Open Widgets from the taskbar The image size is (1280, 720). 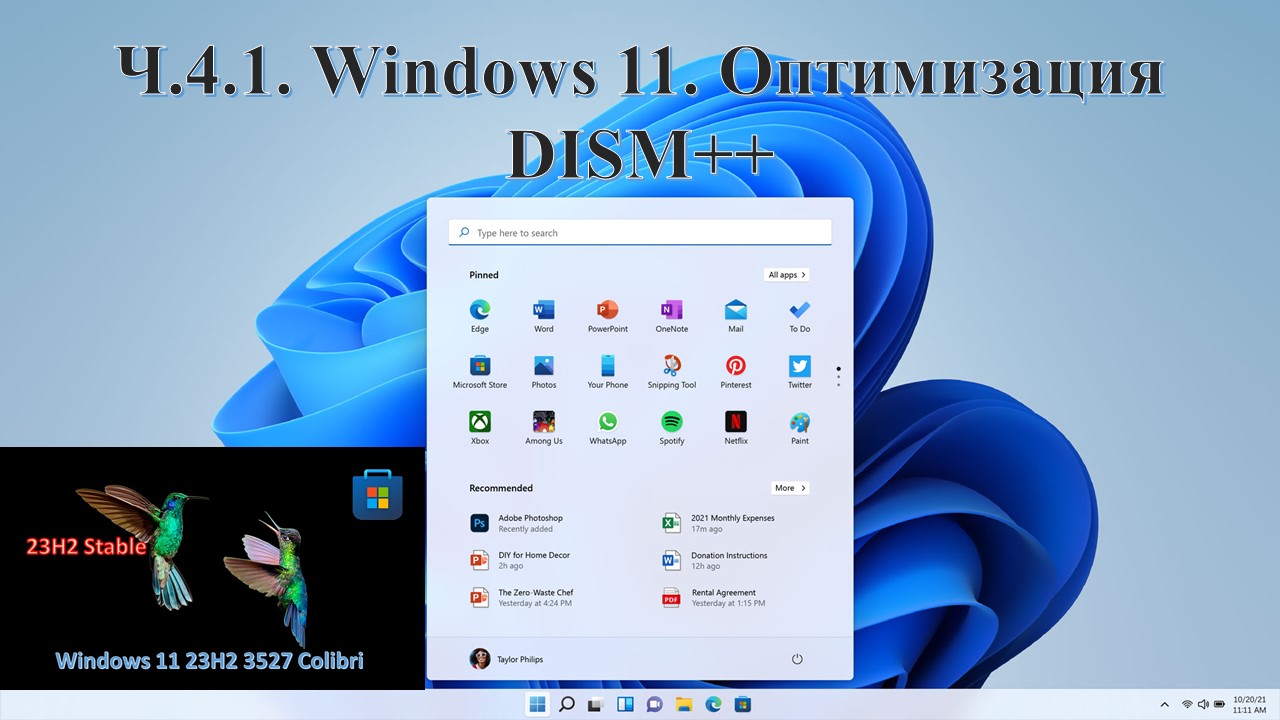pyautogui.click(x=626, y=704)
